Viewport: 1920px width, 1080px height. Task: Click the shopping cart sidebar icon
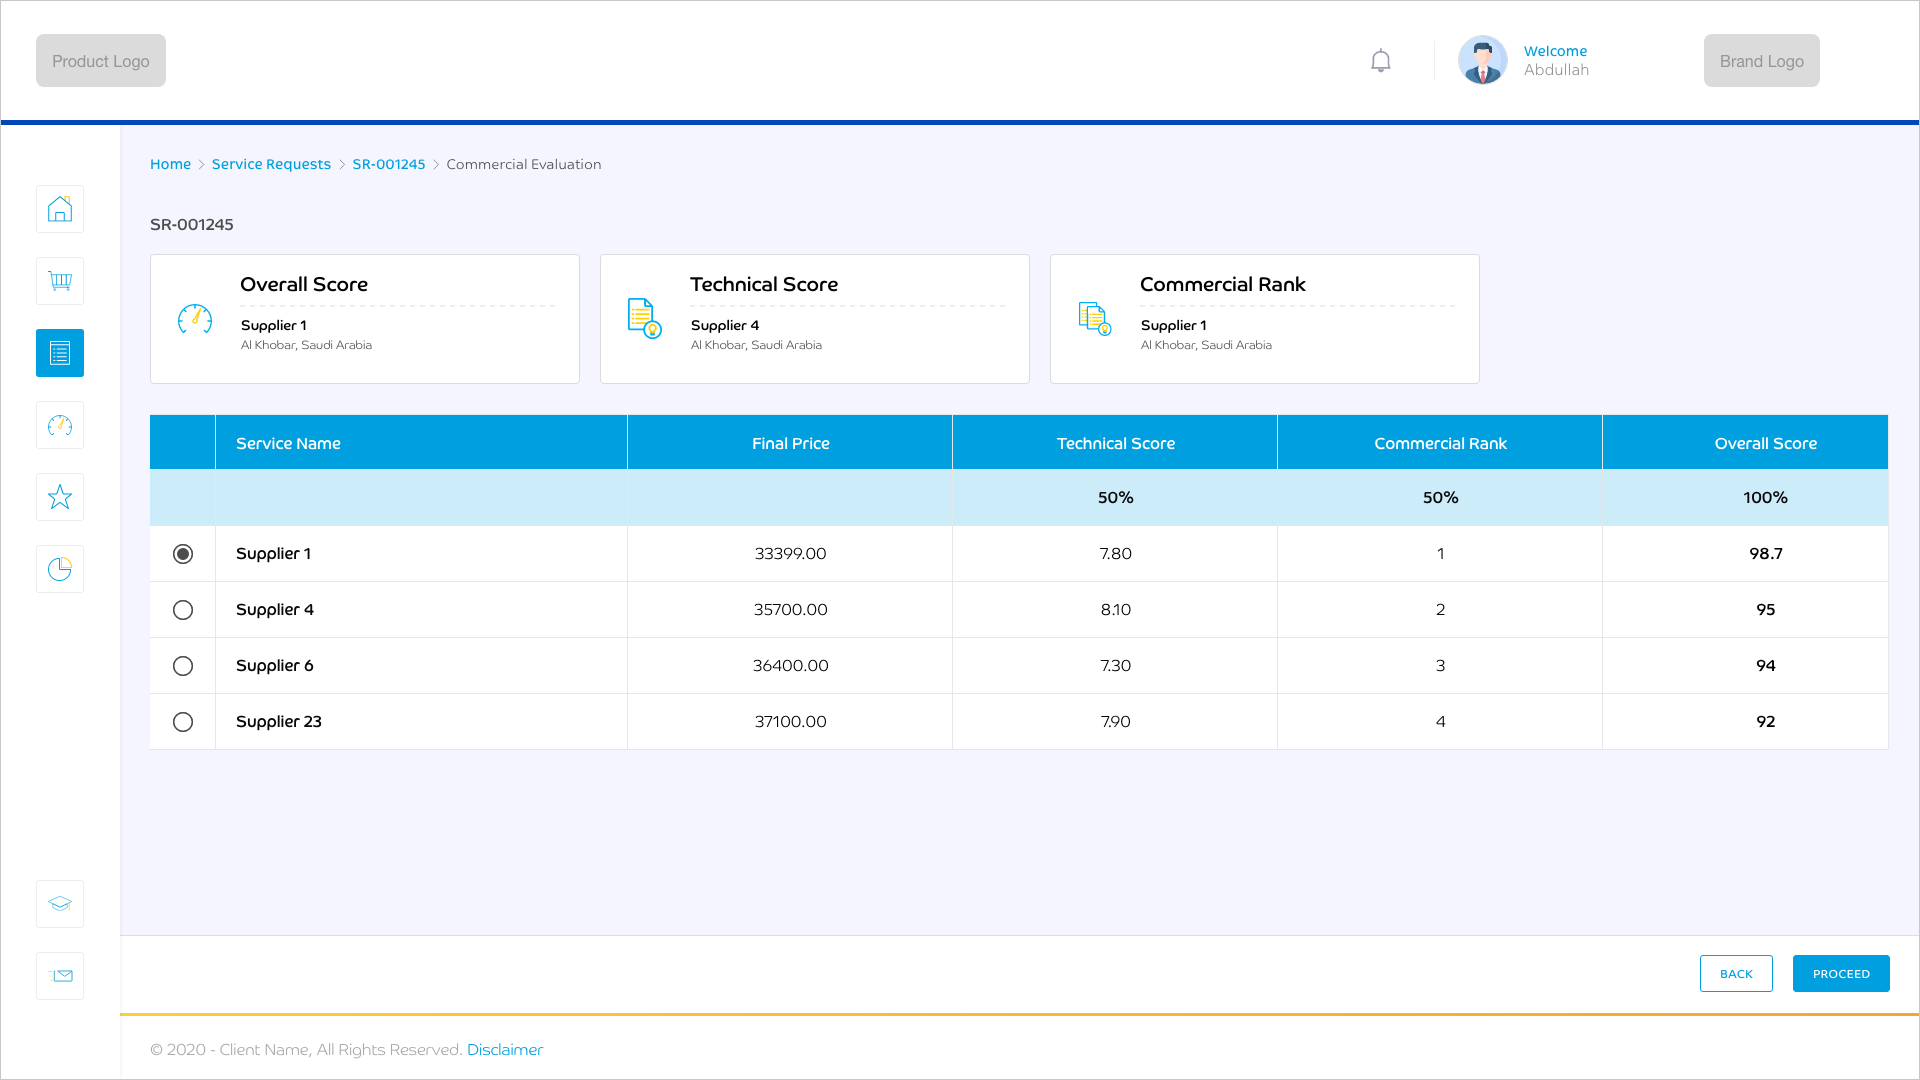point(60,281)
